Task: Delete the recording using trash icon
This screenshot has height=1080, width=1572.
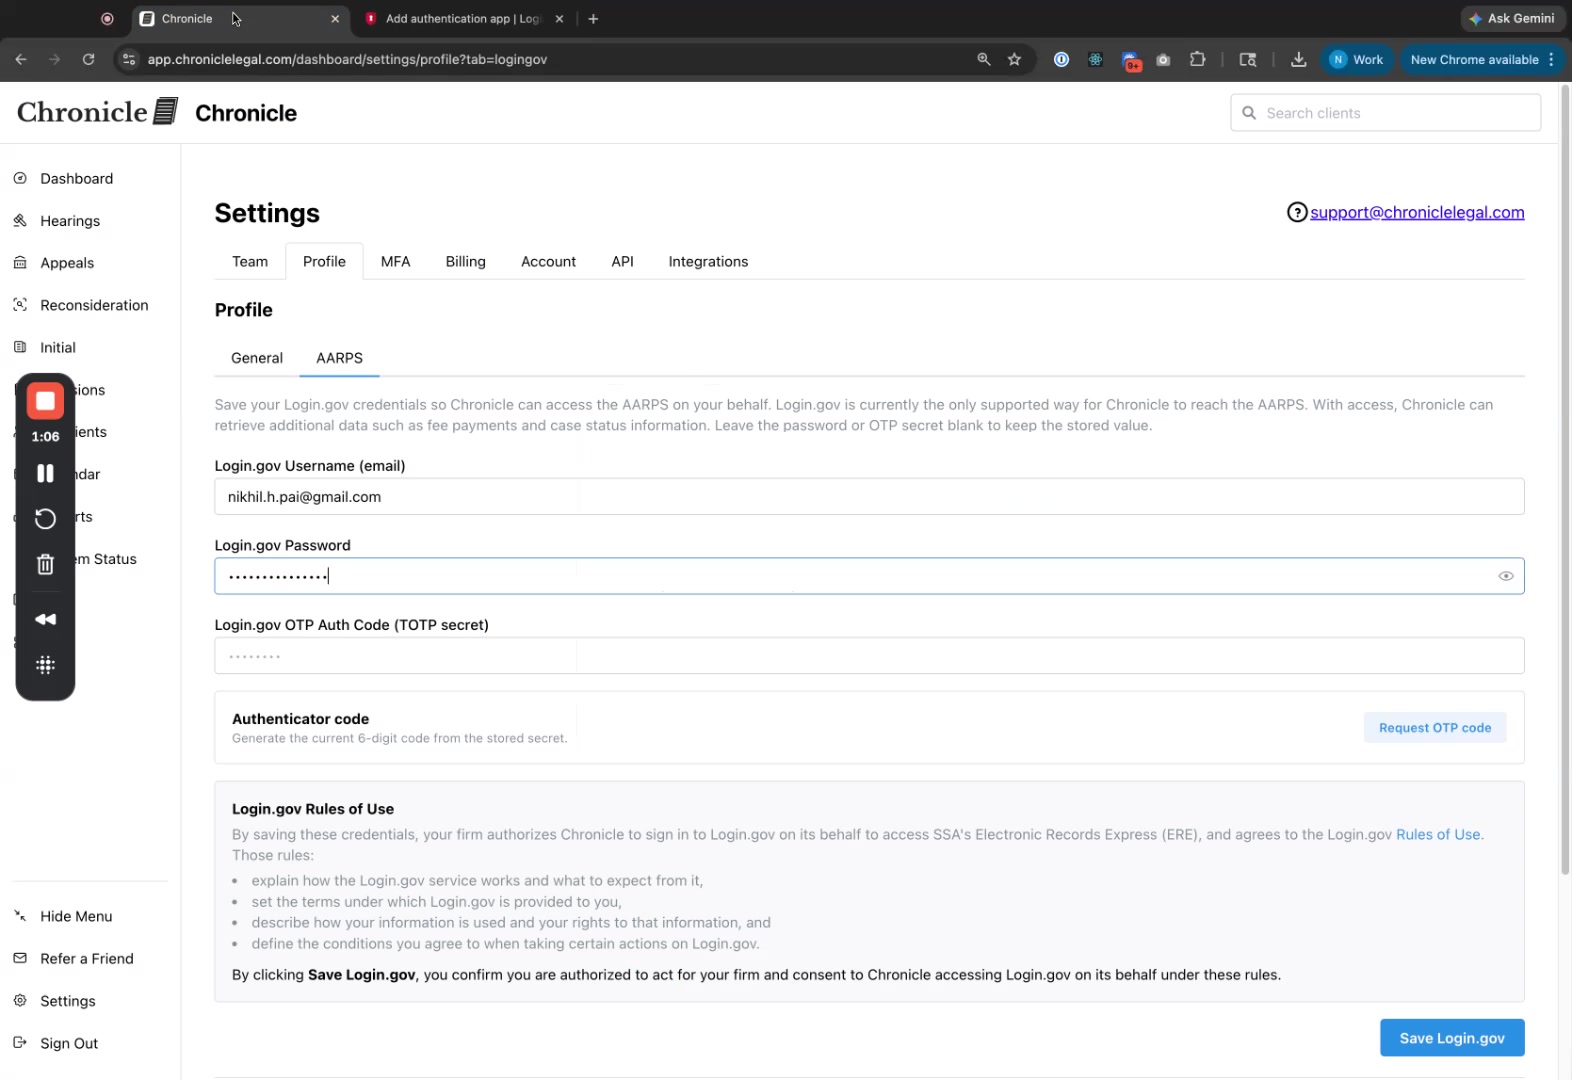Action: [45, 564]
